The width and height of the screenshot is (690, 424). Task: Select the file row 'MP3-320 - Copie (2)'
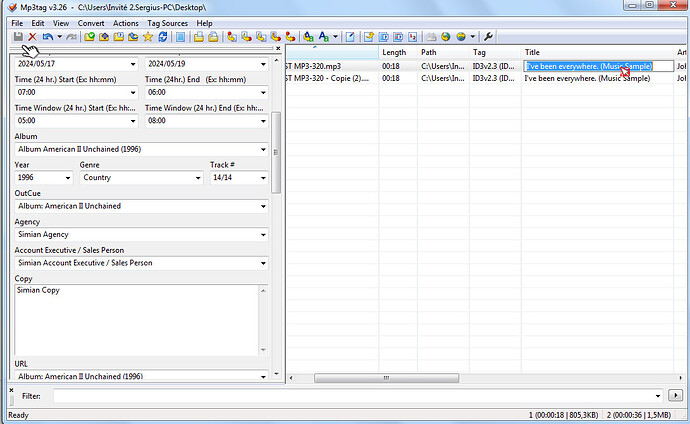[486, 78]
